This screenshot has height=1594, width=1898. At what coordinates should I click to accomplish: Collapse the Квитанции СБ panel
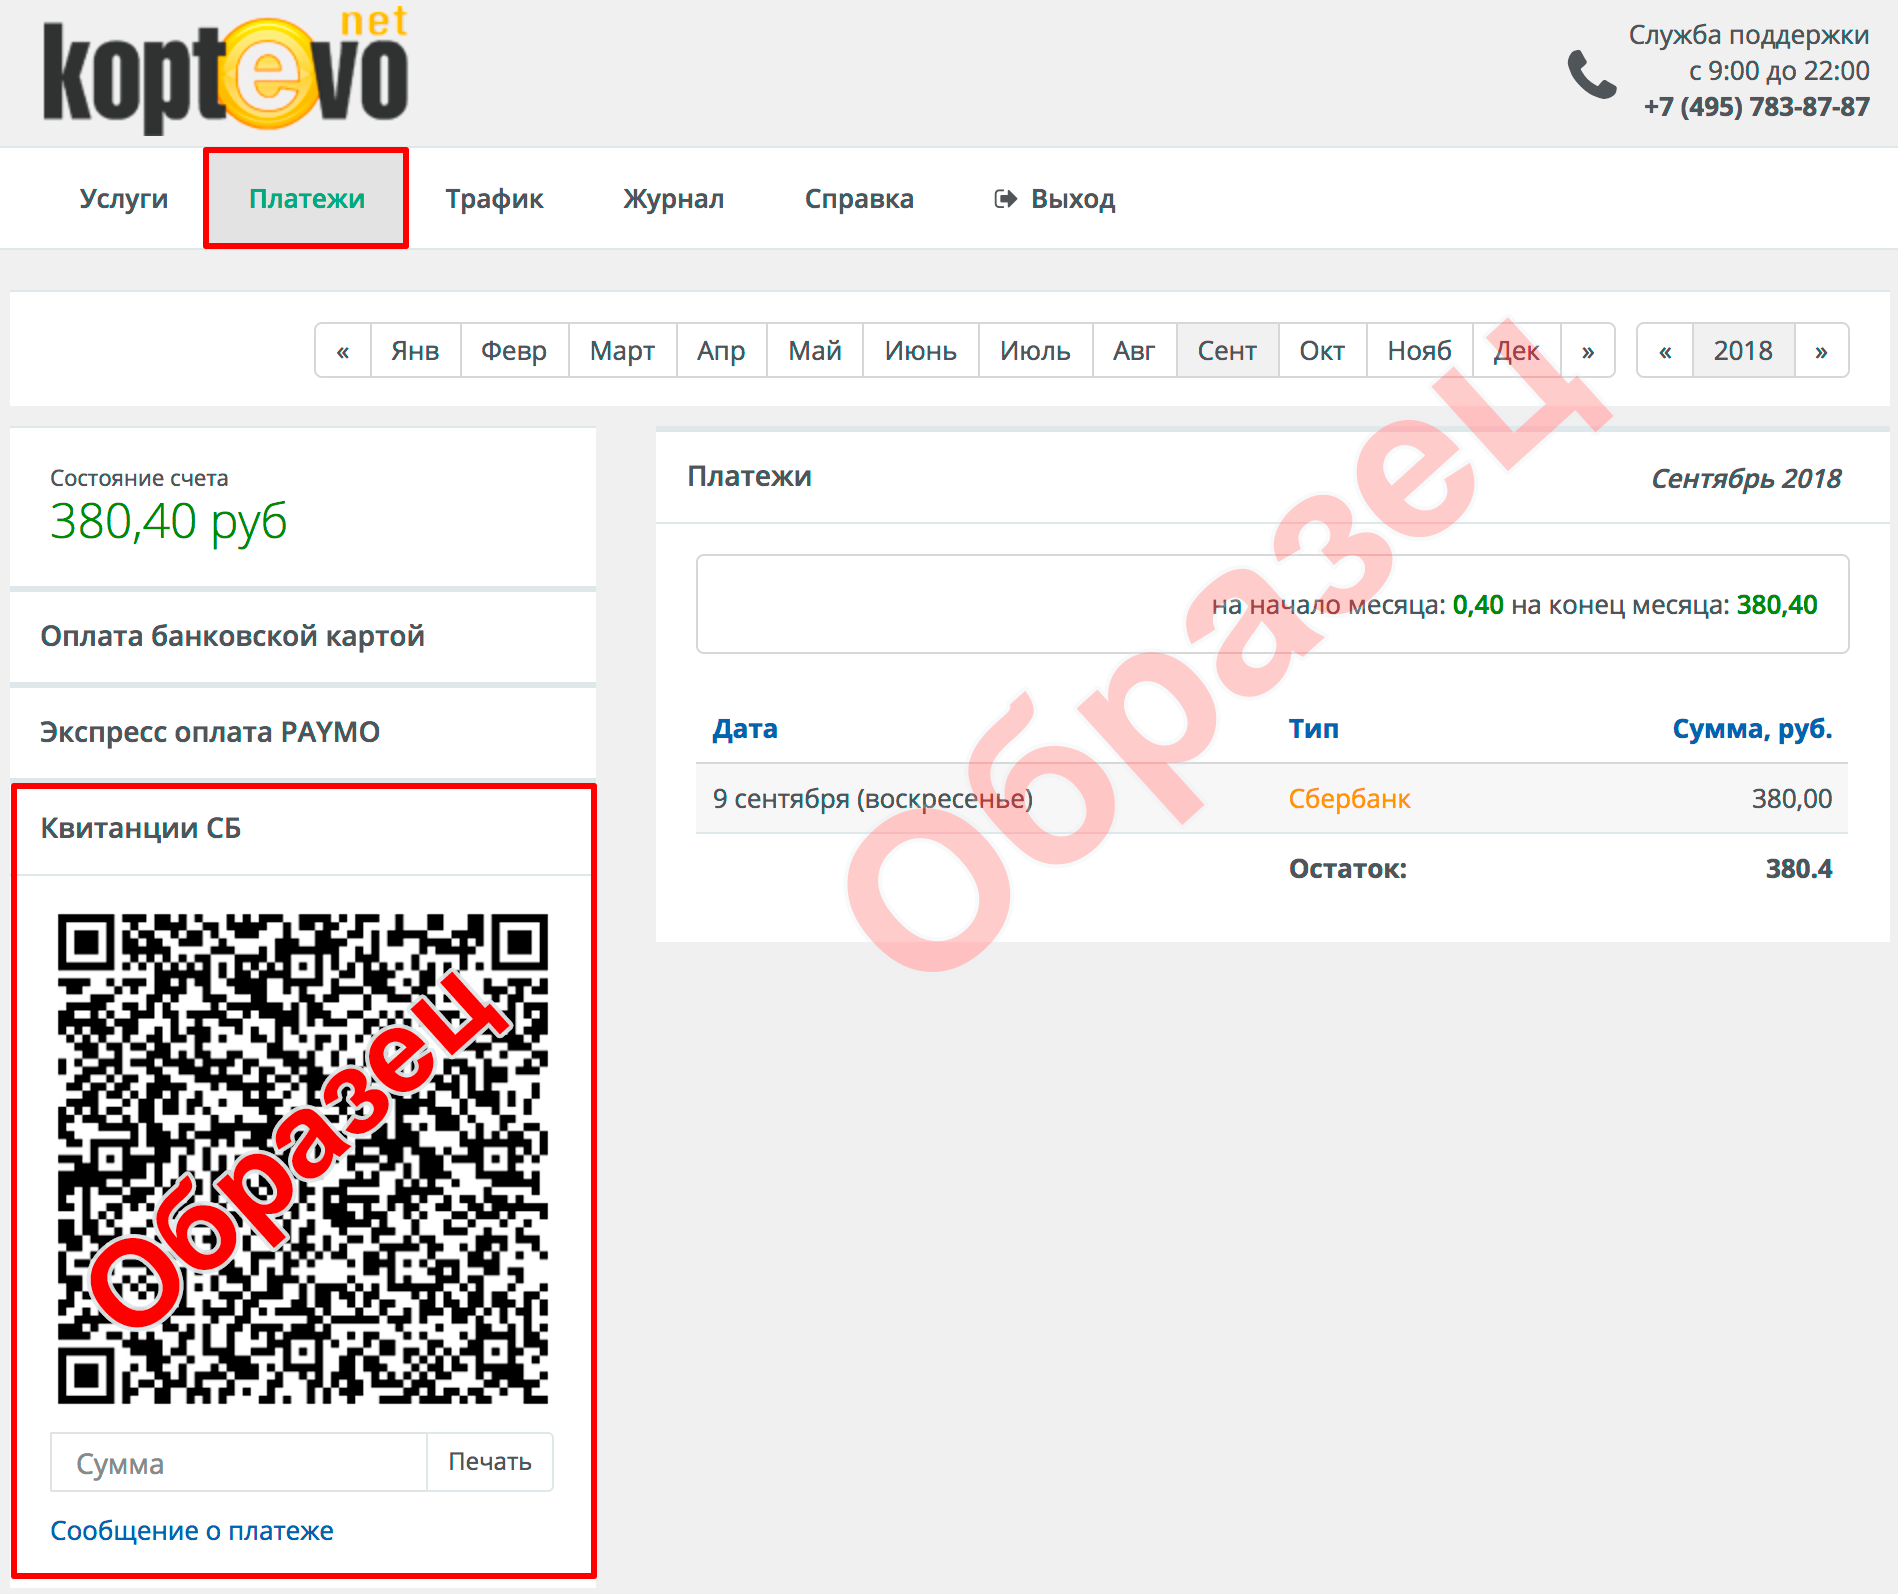tap(141, 828)
